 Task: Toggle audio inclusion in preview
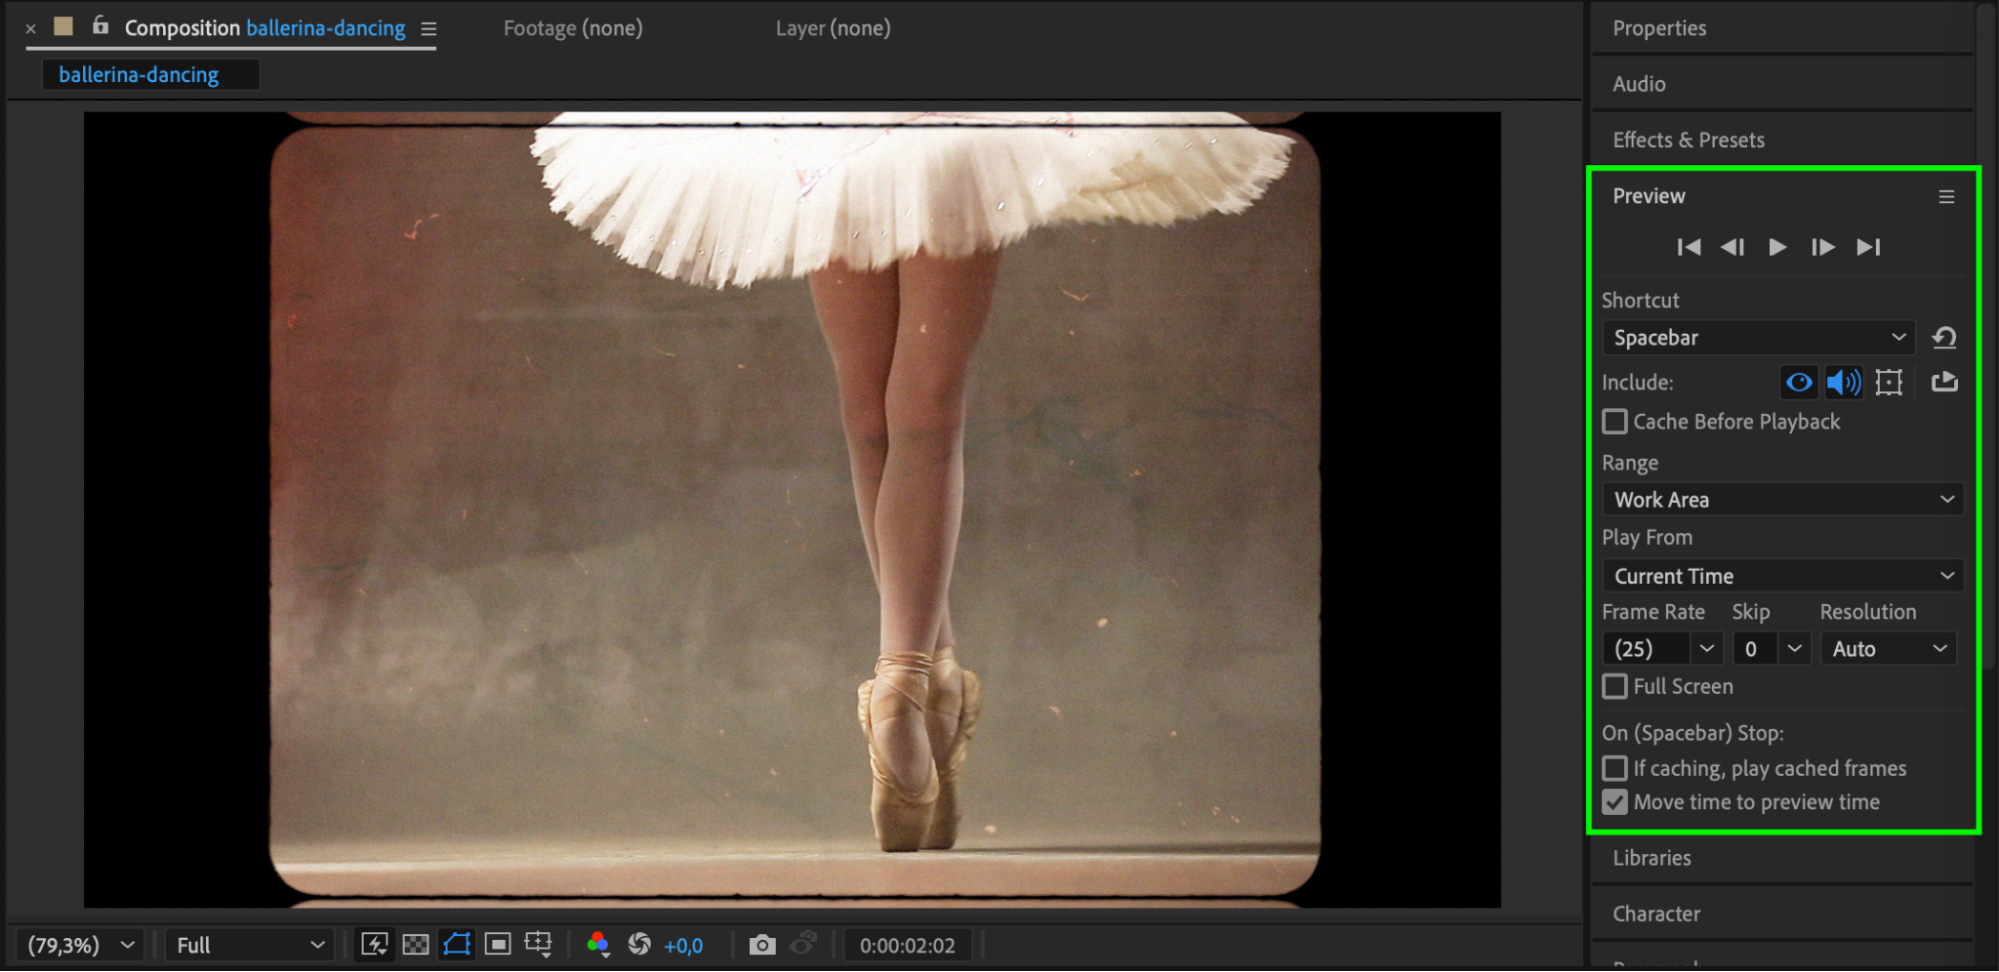click(x=1843, y=382)
